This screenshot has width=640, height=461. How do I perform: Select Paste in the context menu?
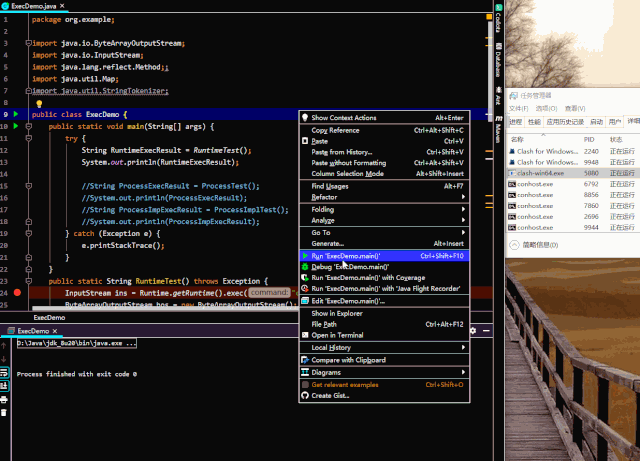pos(384,141)
